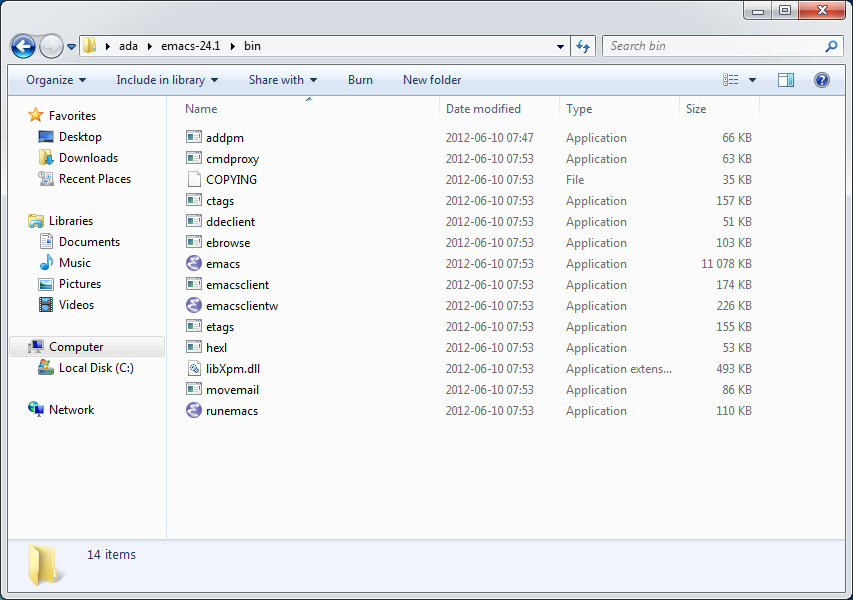Select the COPYING blank file icon
Screen dimensions: 853x600
[194, 180]
